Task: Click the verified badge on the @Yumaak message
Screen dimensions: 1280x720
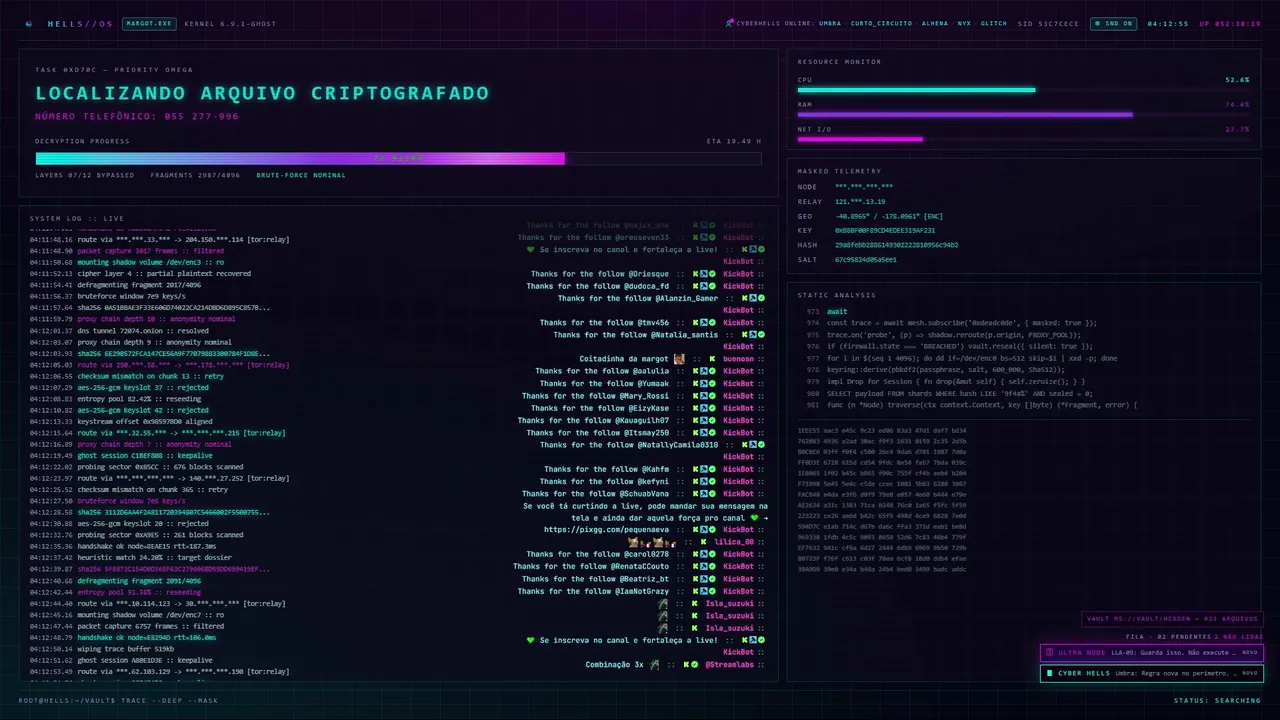Action: click(712, 383)
